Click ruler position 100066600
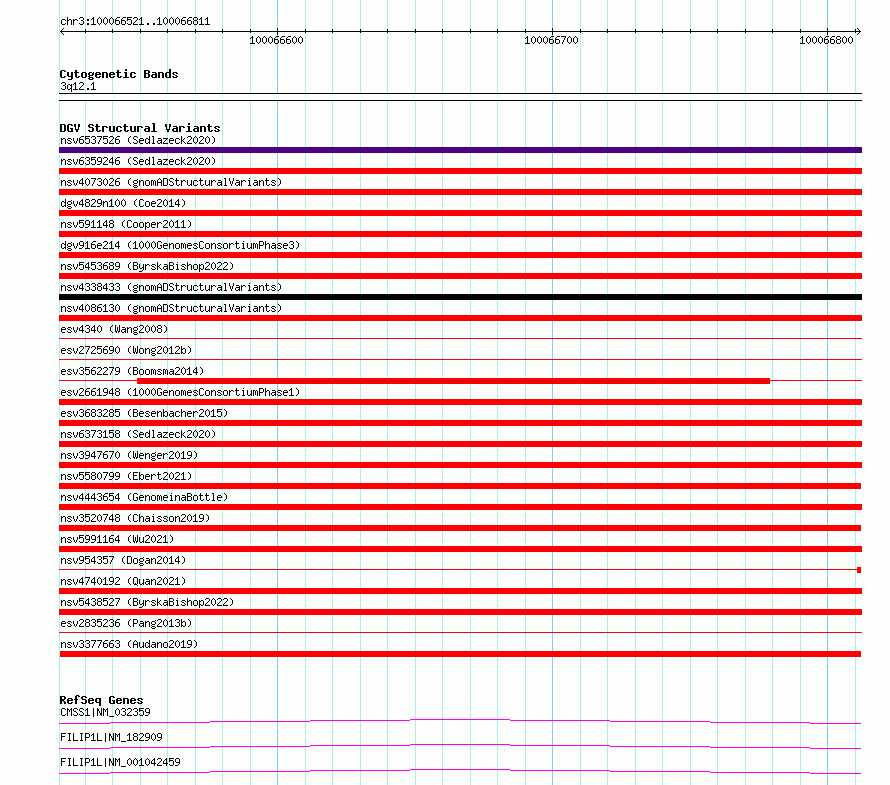890x785 pixels. tap(276, 40)
